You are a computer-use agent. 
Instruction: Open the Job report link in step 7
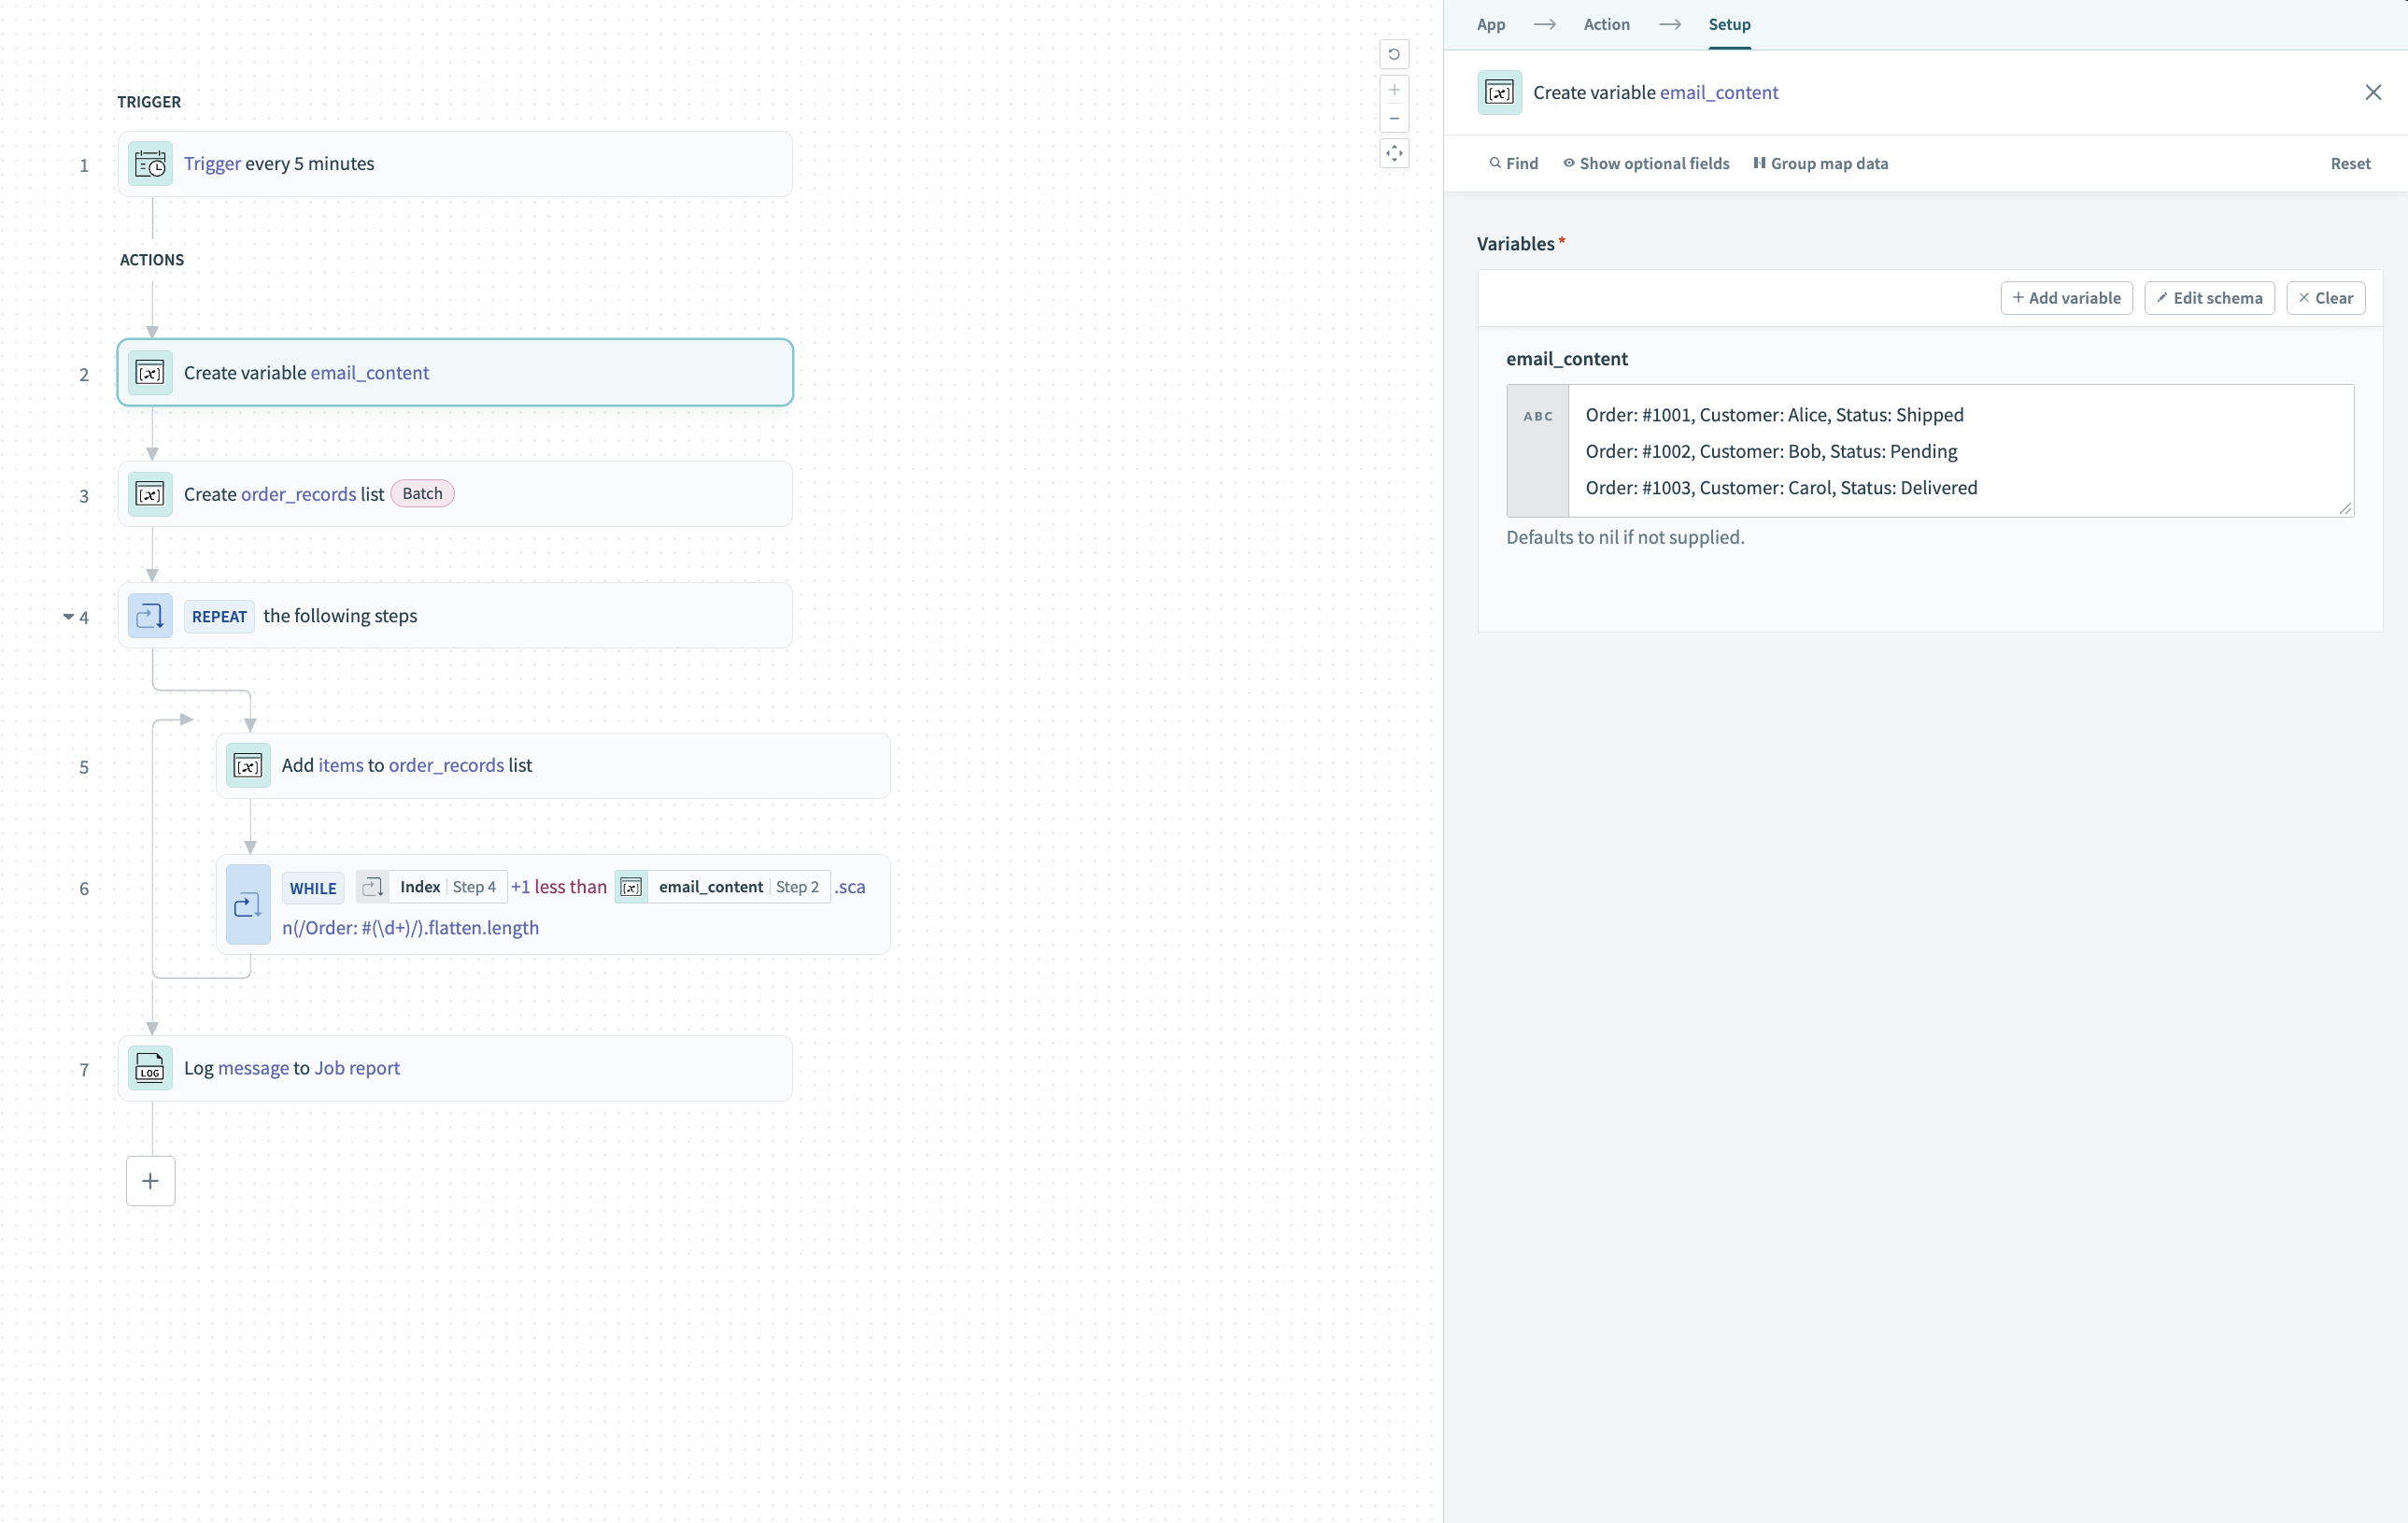coord(356,1068)
